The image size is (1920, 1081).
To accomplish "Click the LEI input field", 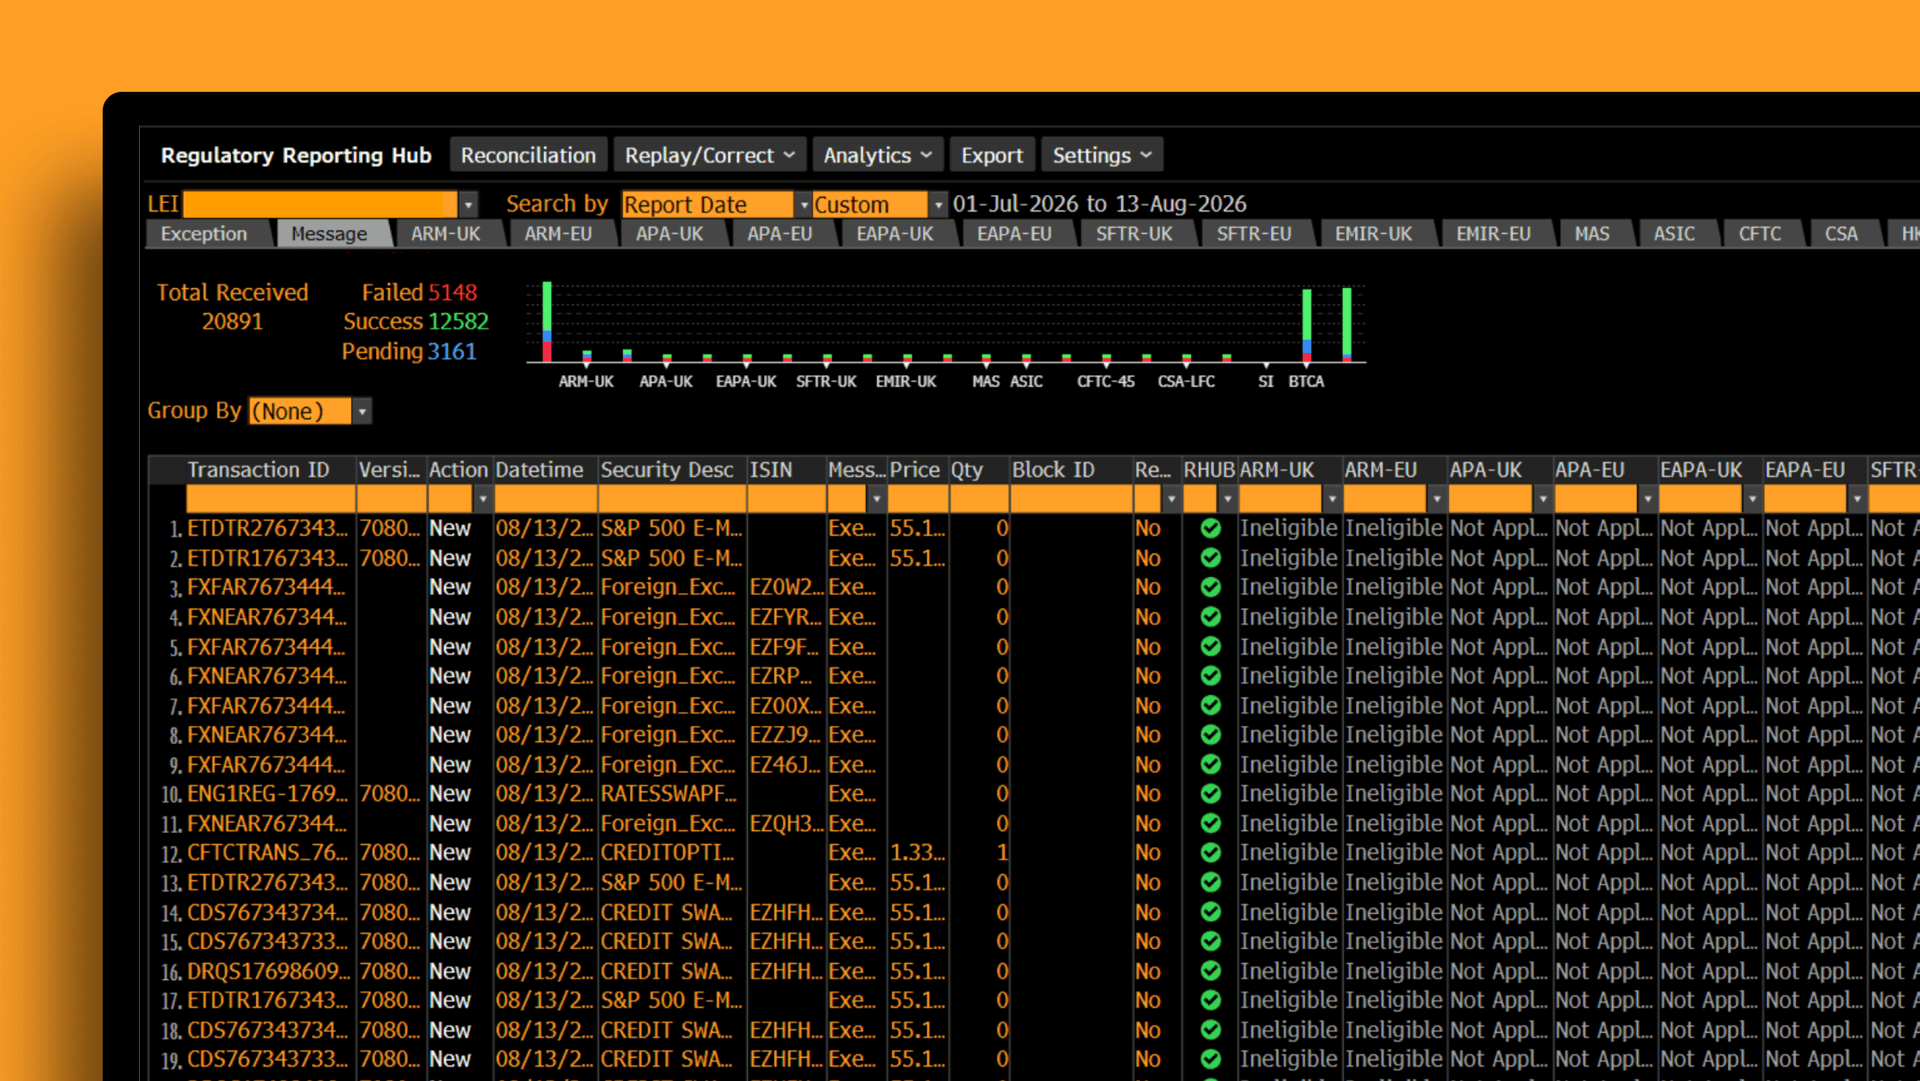I will (x=320, y=205).
